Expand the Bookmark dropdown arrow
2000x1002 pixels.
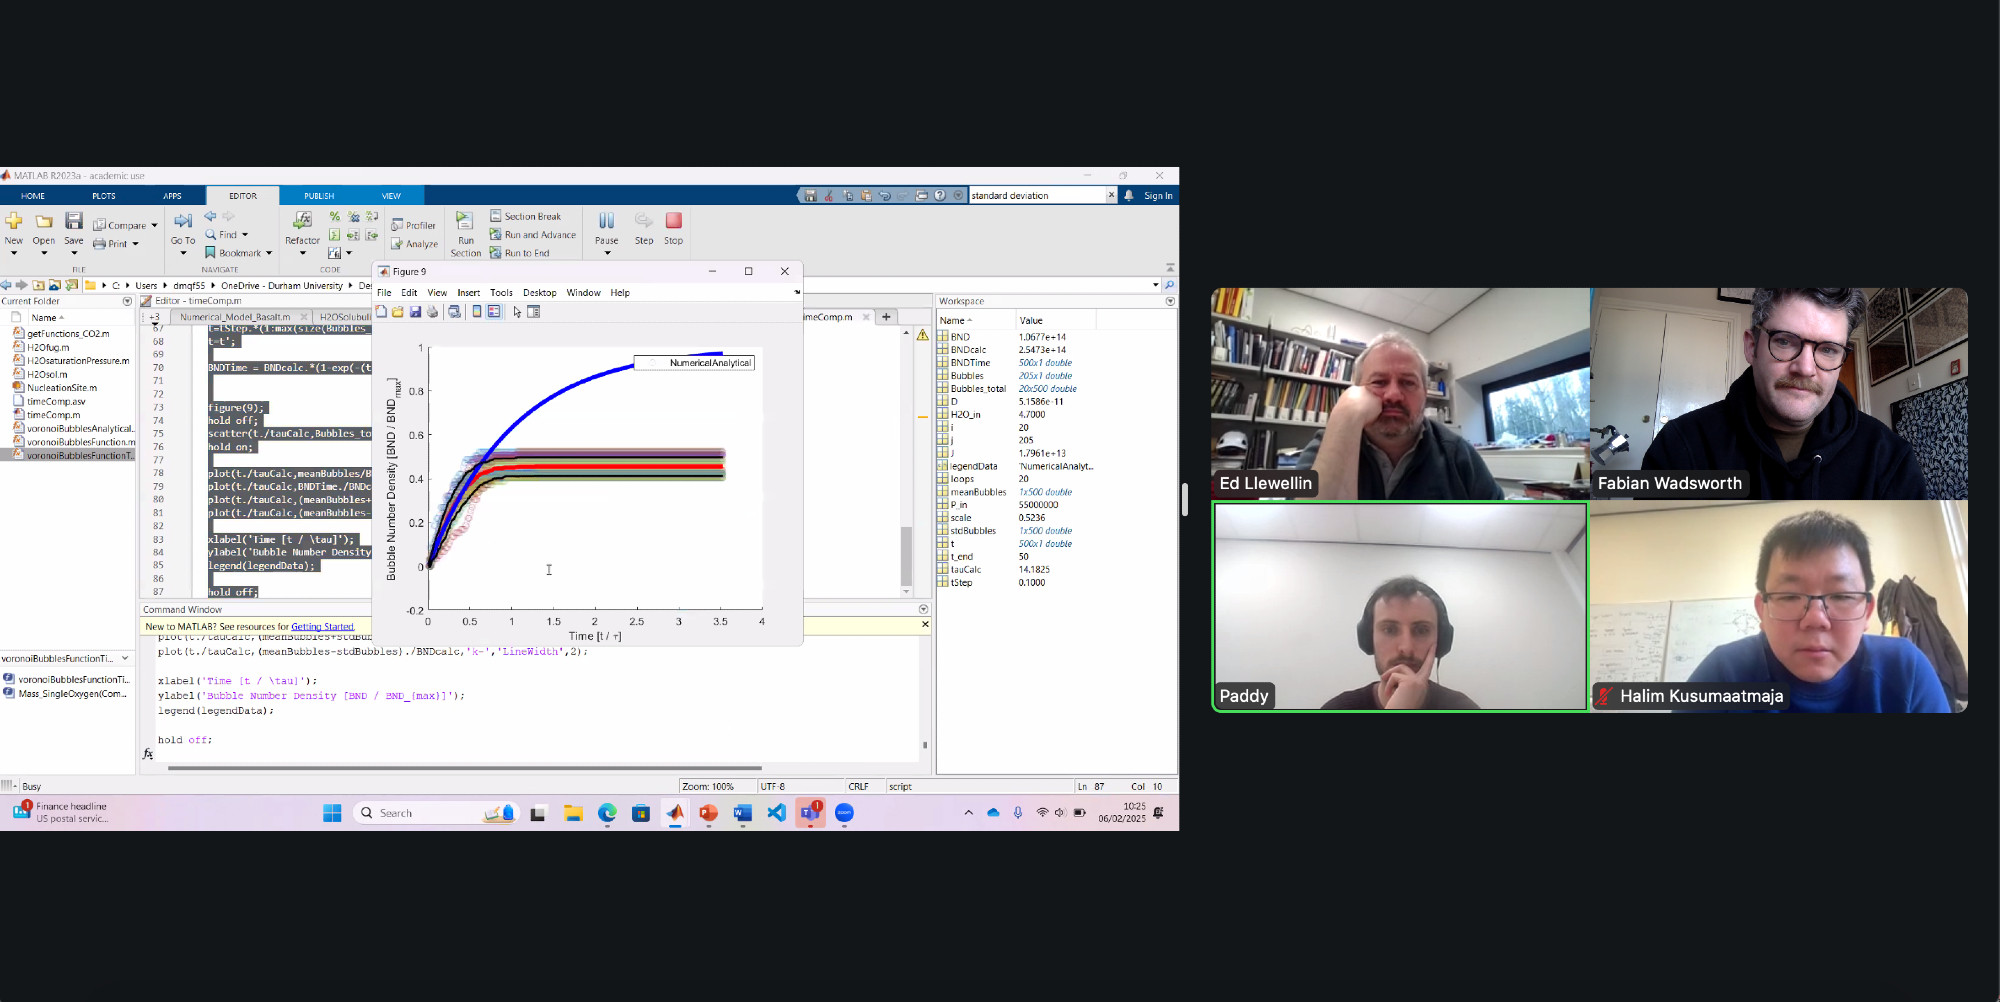(x=268, y=253)
